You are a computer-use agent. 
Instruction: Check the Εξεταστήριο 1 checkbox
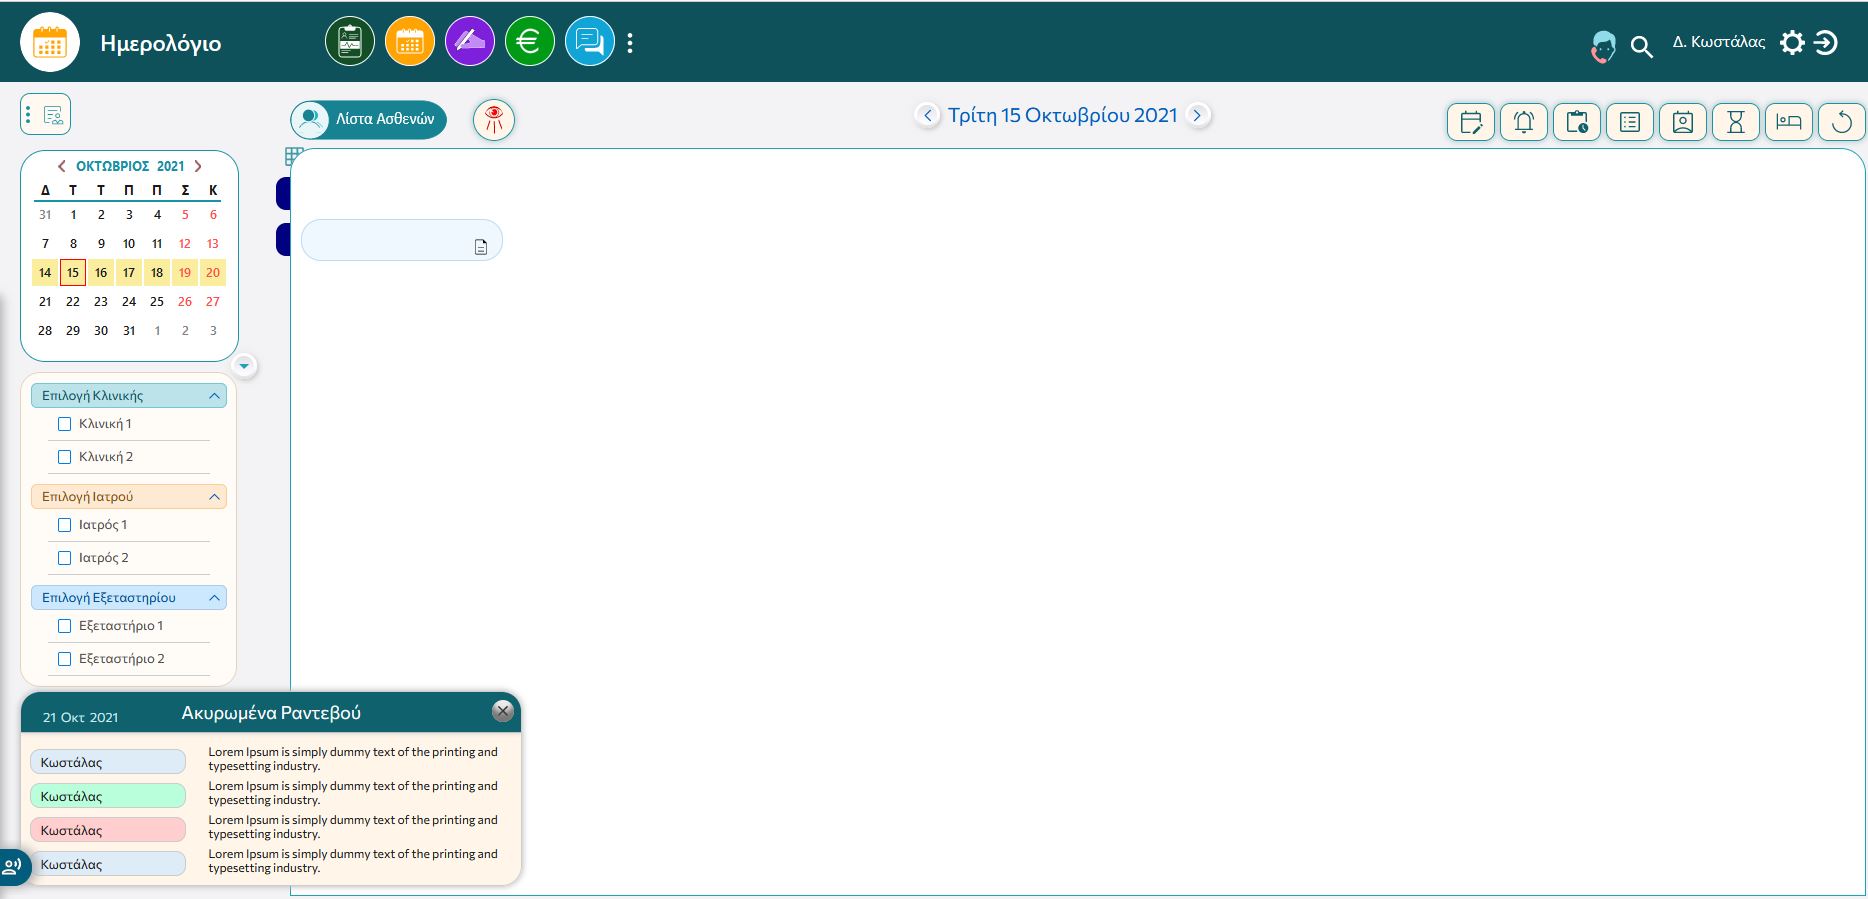click(x=65, y=626)
